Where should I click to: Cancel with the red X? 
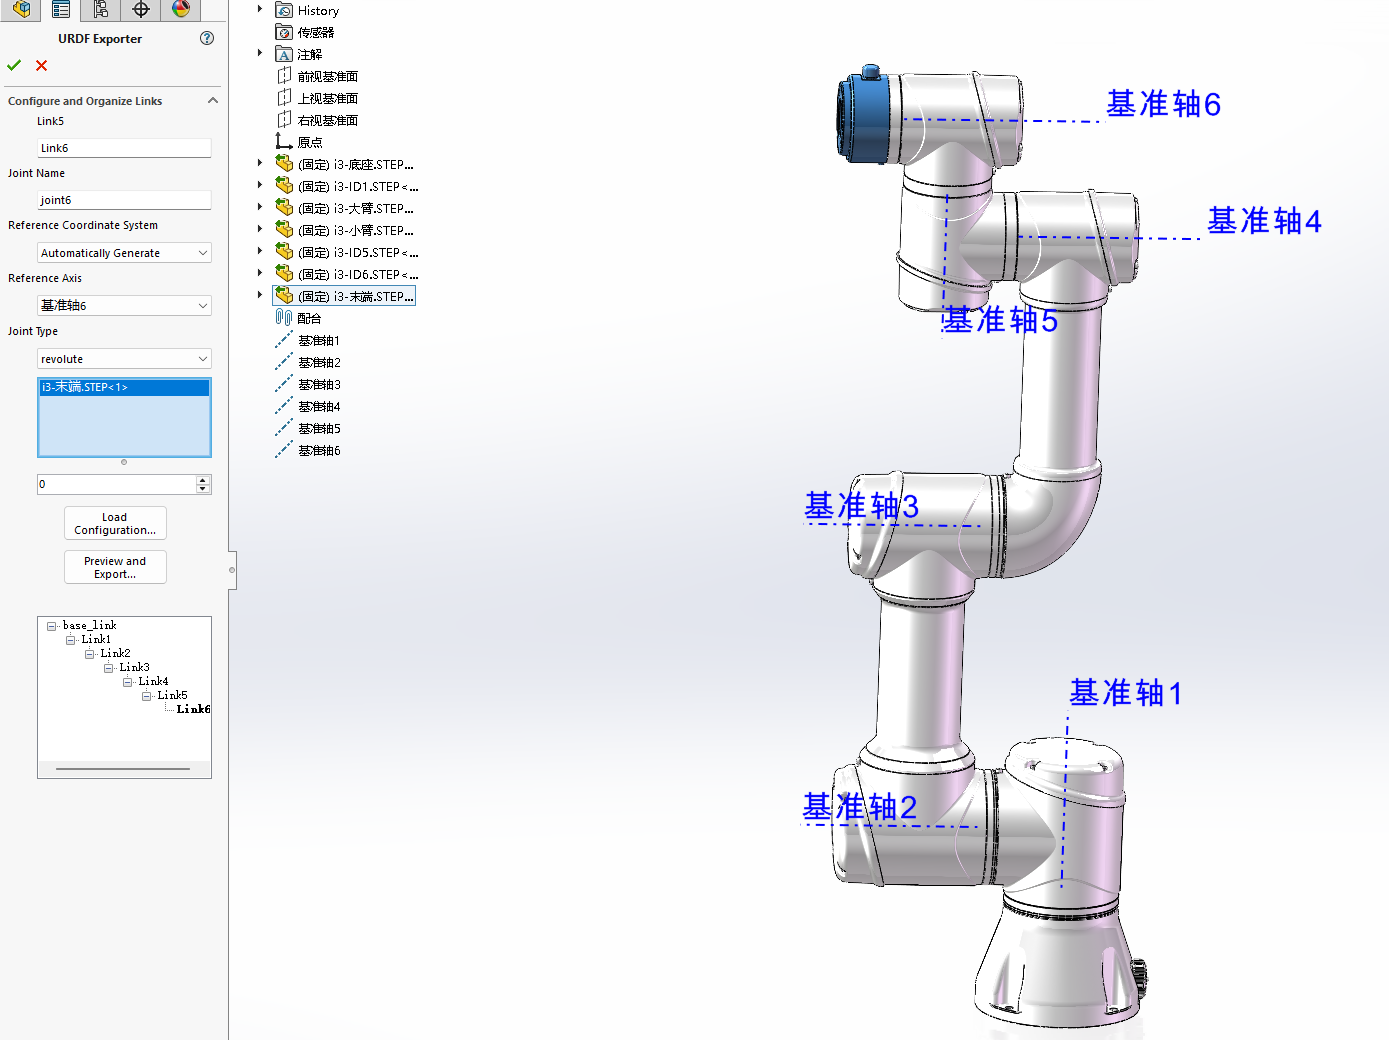[x=41, y=65]
